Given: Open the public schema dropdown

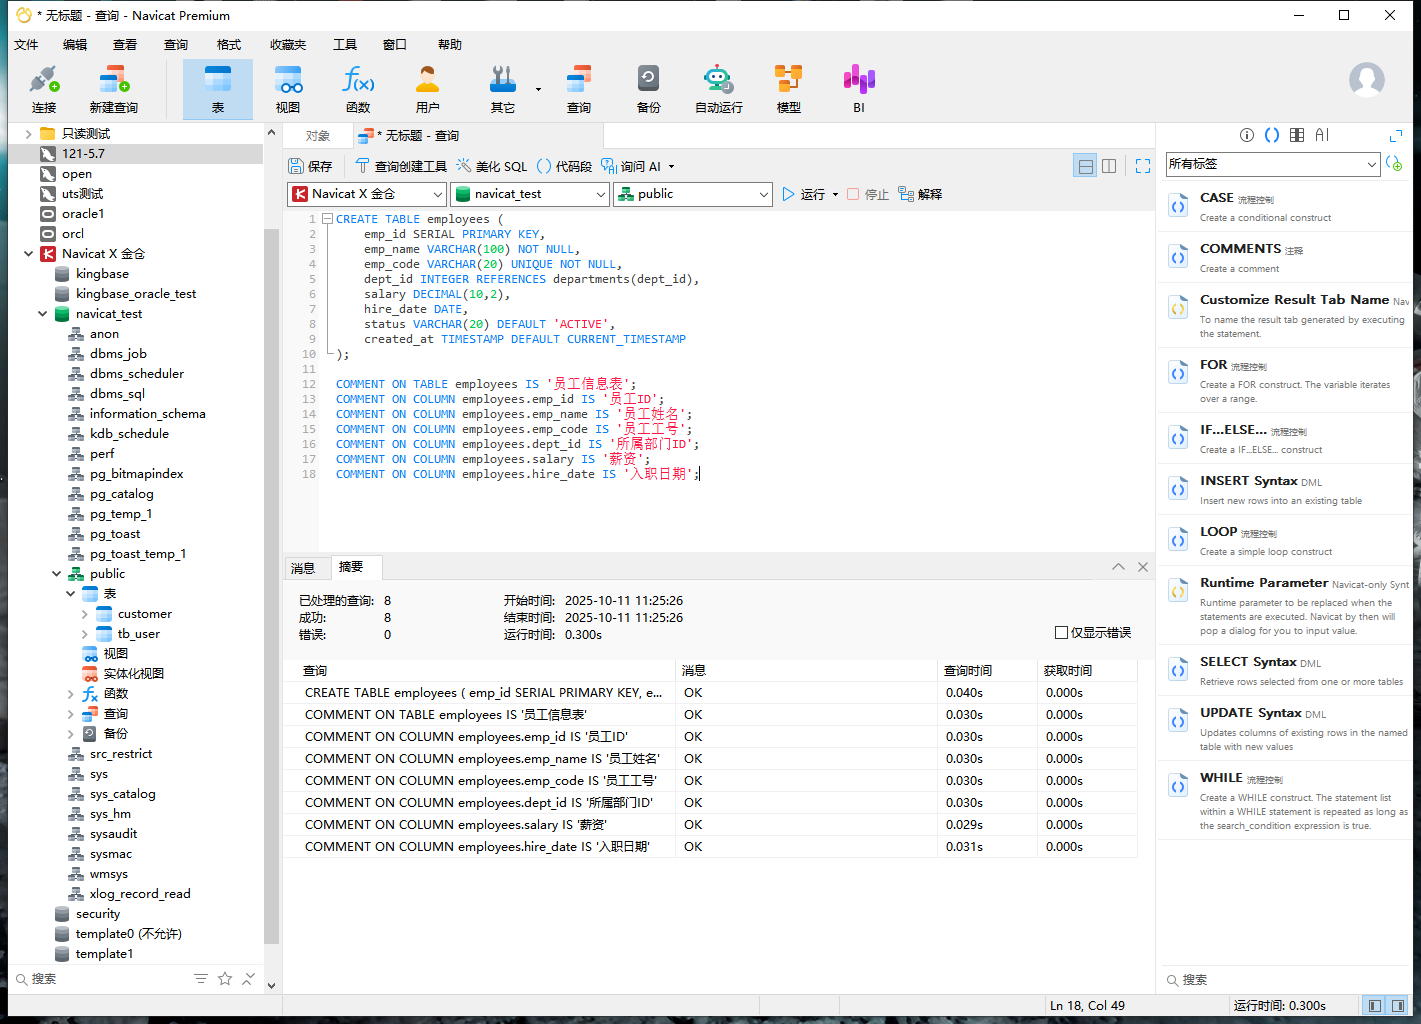Looking at the screenshot, I should [x=692, y=194].
